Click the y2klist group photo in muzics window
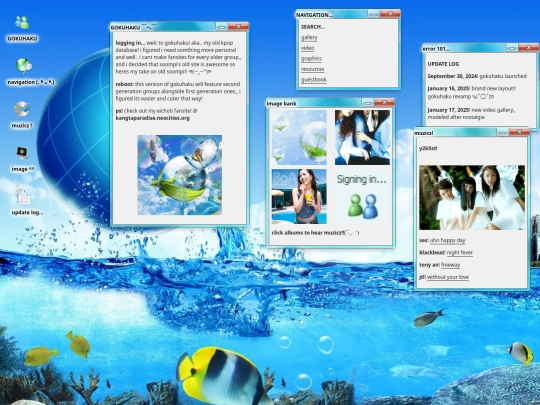 click(x=472, y=197)
